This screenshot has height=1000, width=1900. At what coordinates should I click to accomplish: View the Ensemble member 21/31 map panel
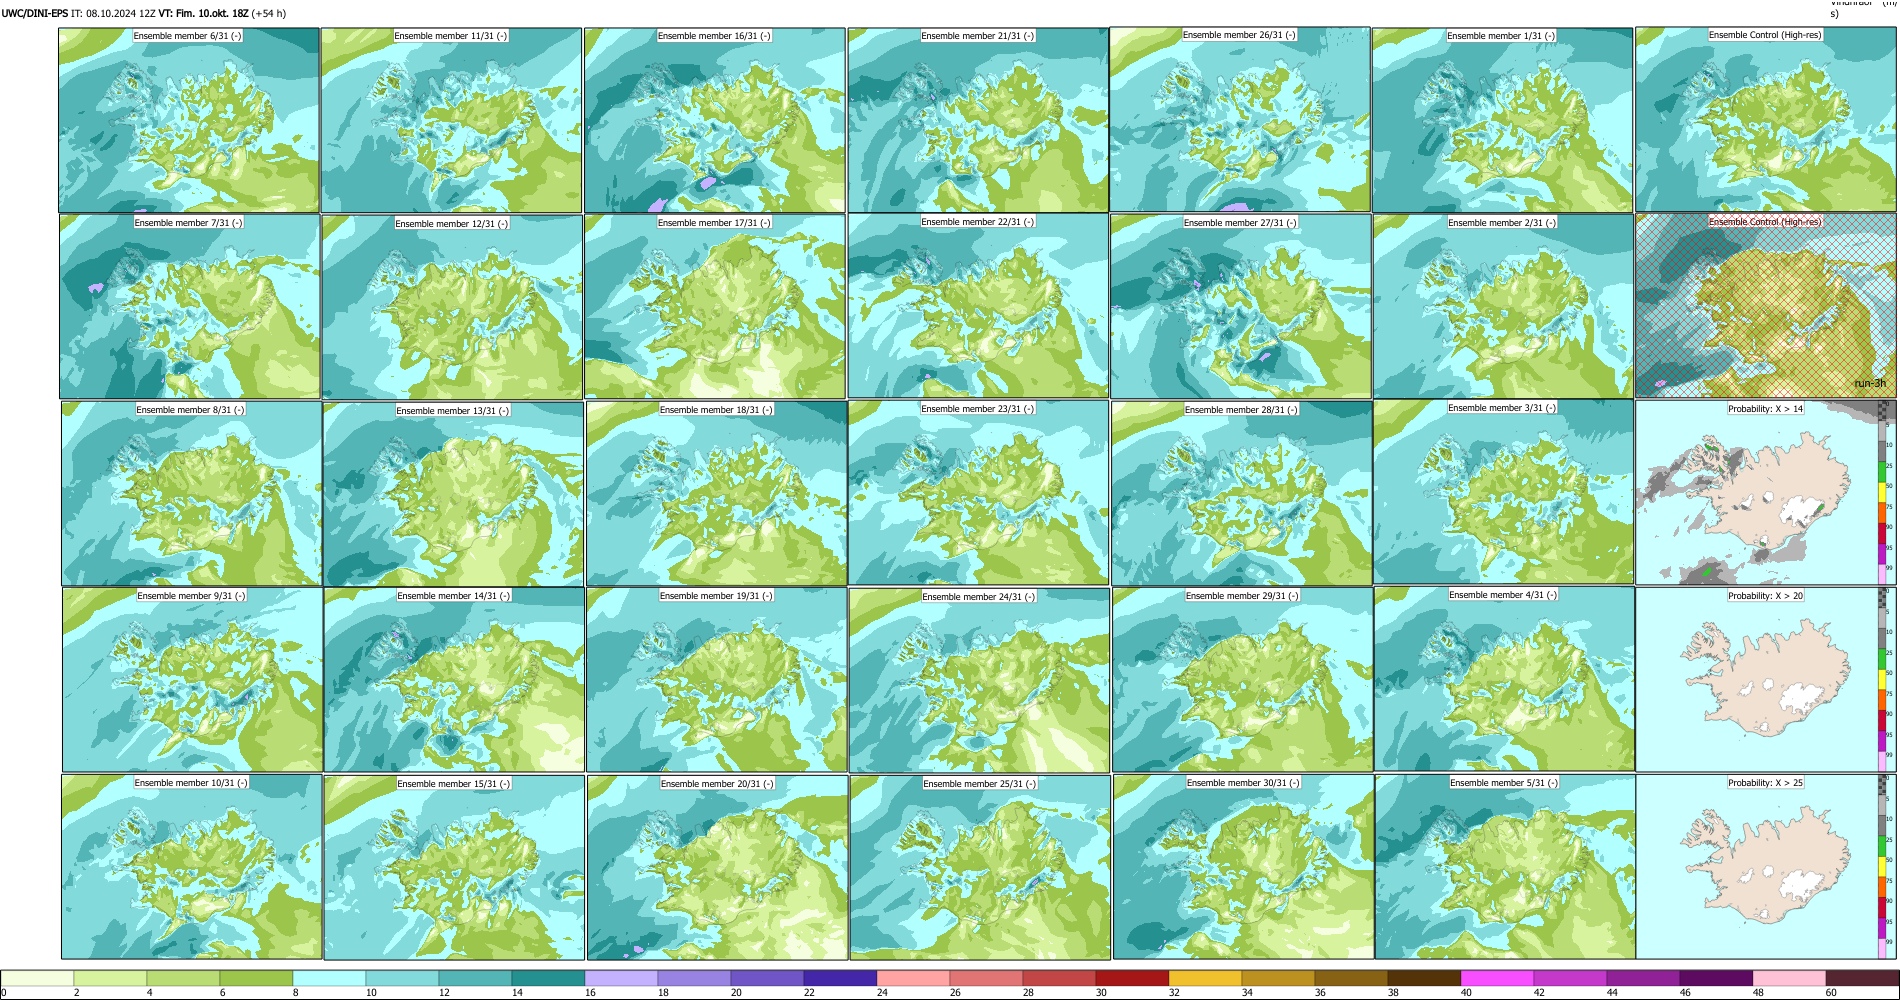978,120
